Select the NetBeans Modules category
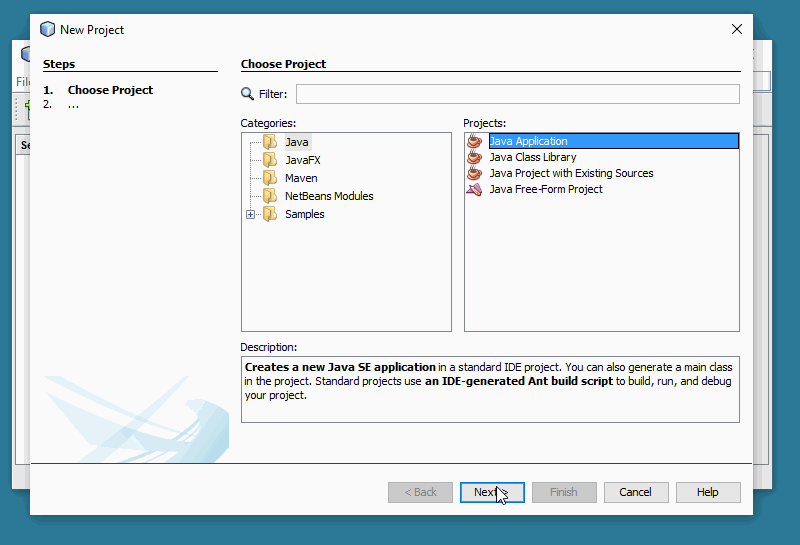Screen dimensions: 800x545 click(x=329, y=196)
